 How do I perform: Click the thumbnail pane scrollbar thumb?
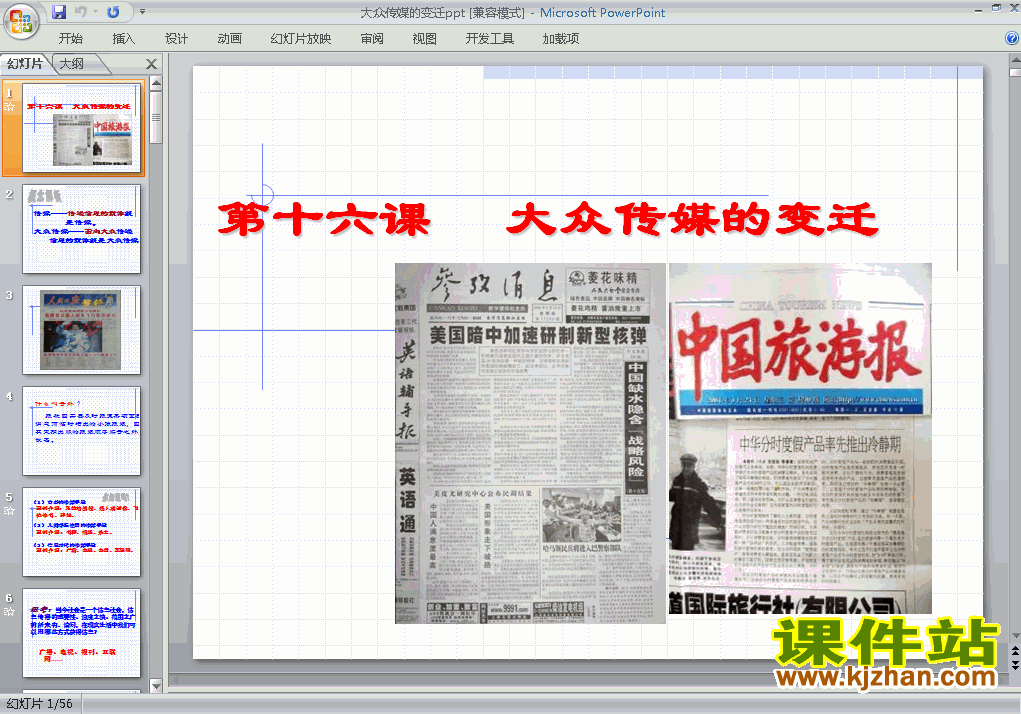[156, 117]
